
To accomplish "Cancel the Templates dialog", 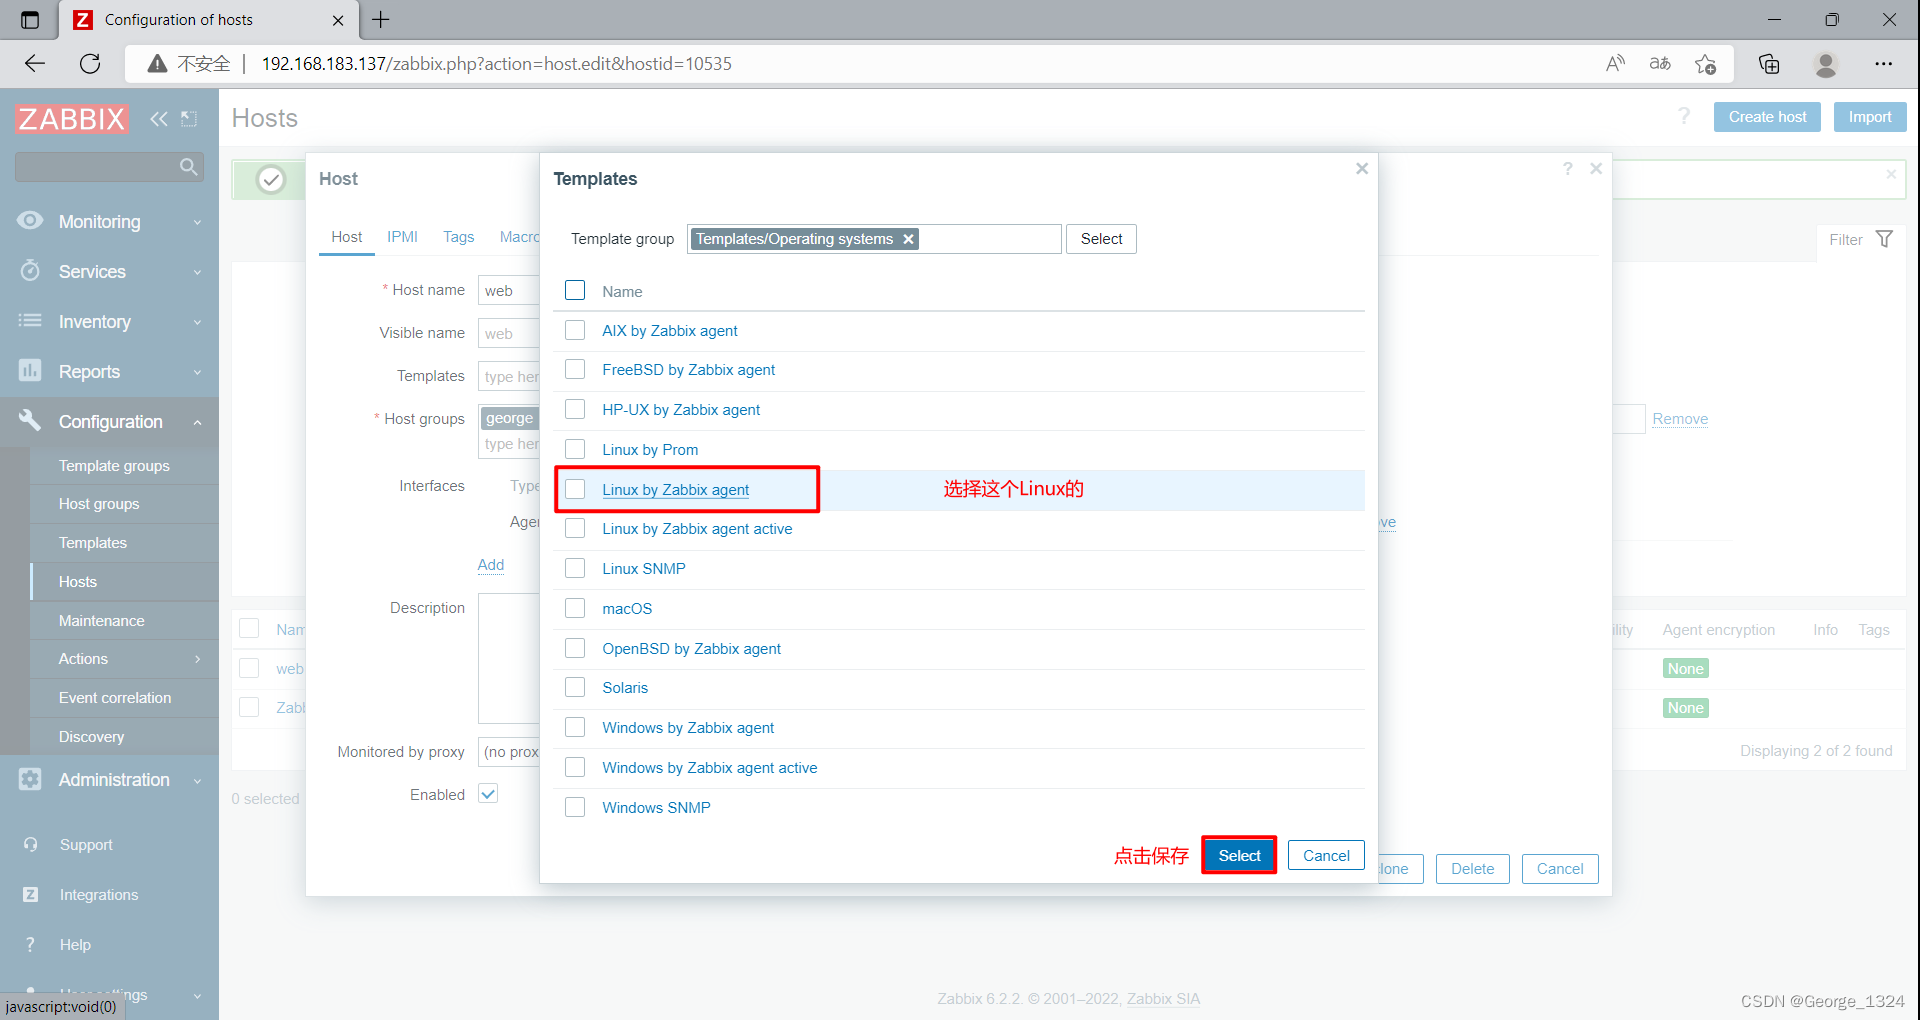I will pos(1326,855).
